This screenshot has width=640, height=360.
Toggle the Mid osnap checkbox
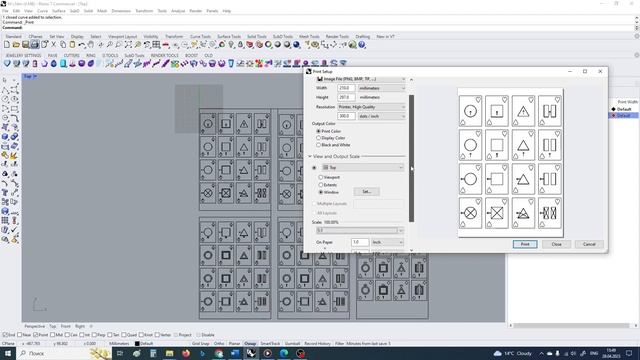[52, 335]
